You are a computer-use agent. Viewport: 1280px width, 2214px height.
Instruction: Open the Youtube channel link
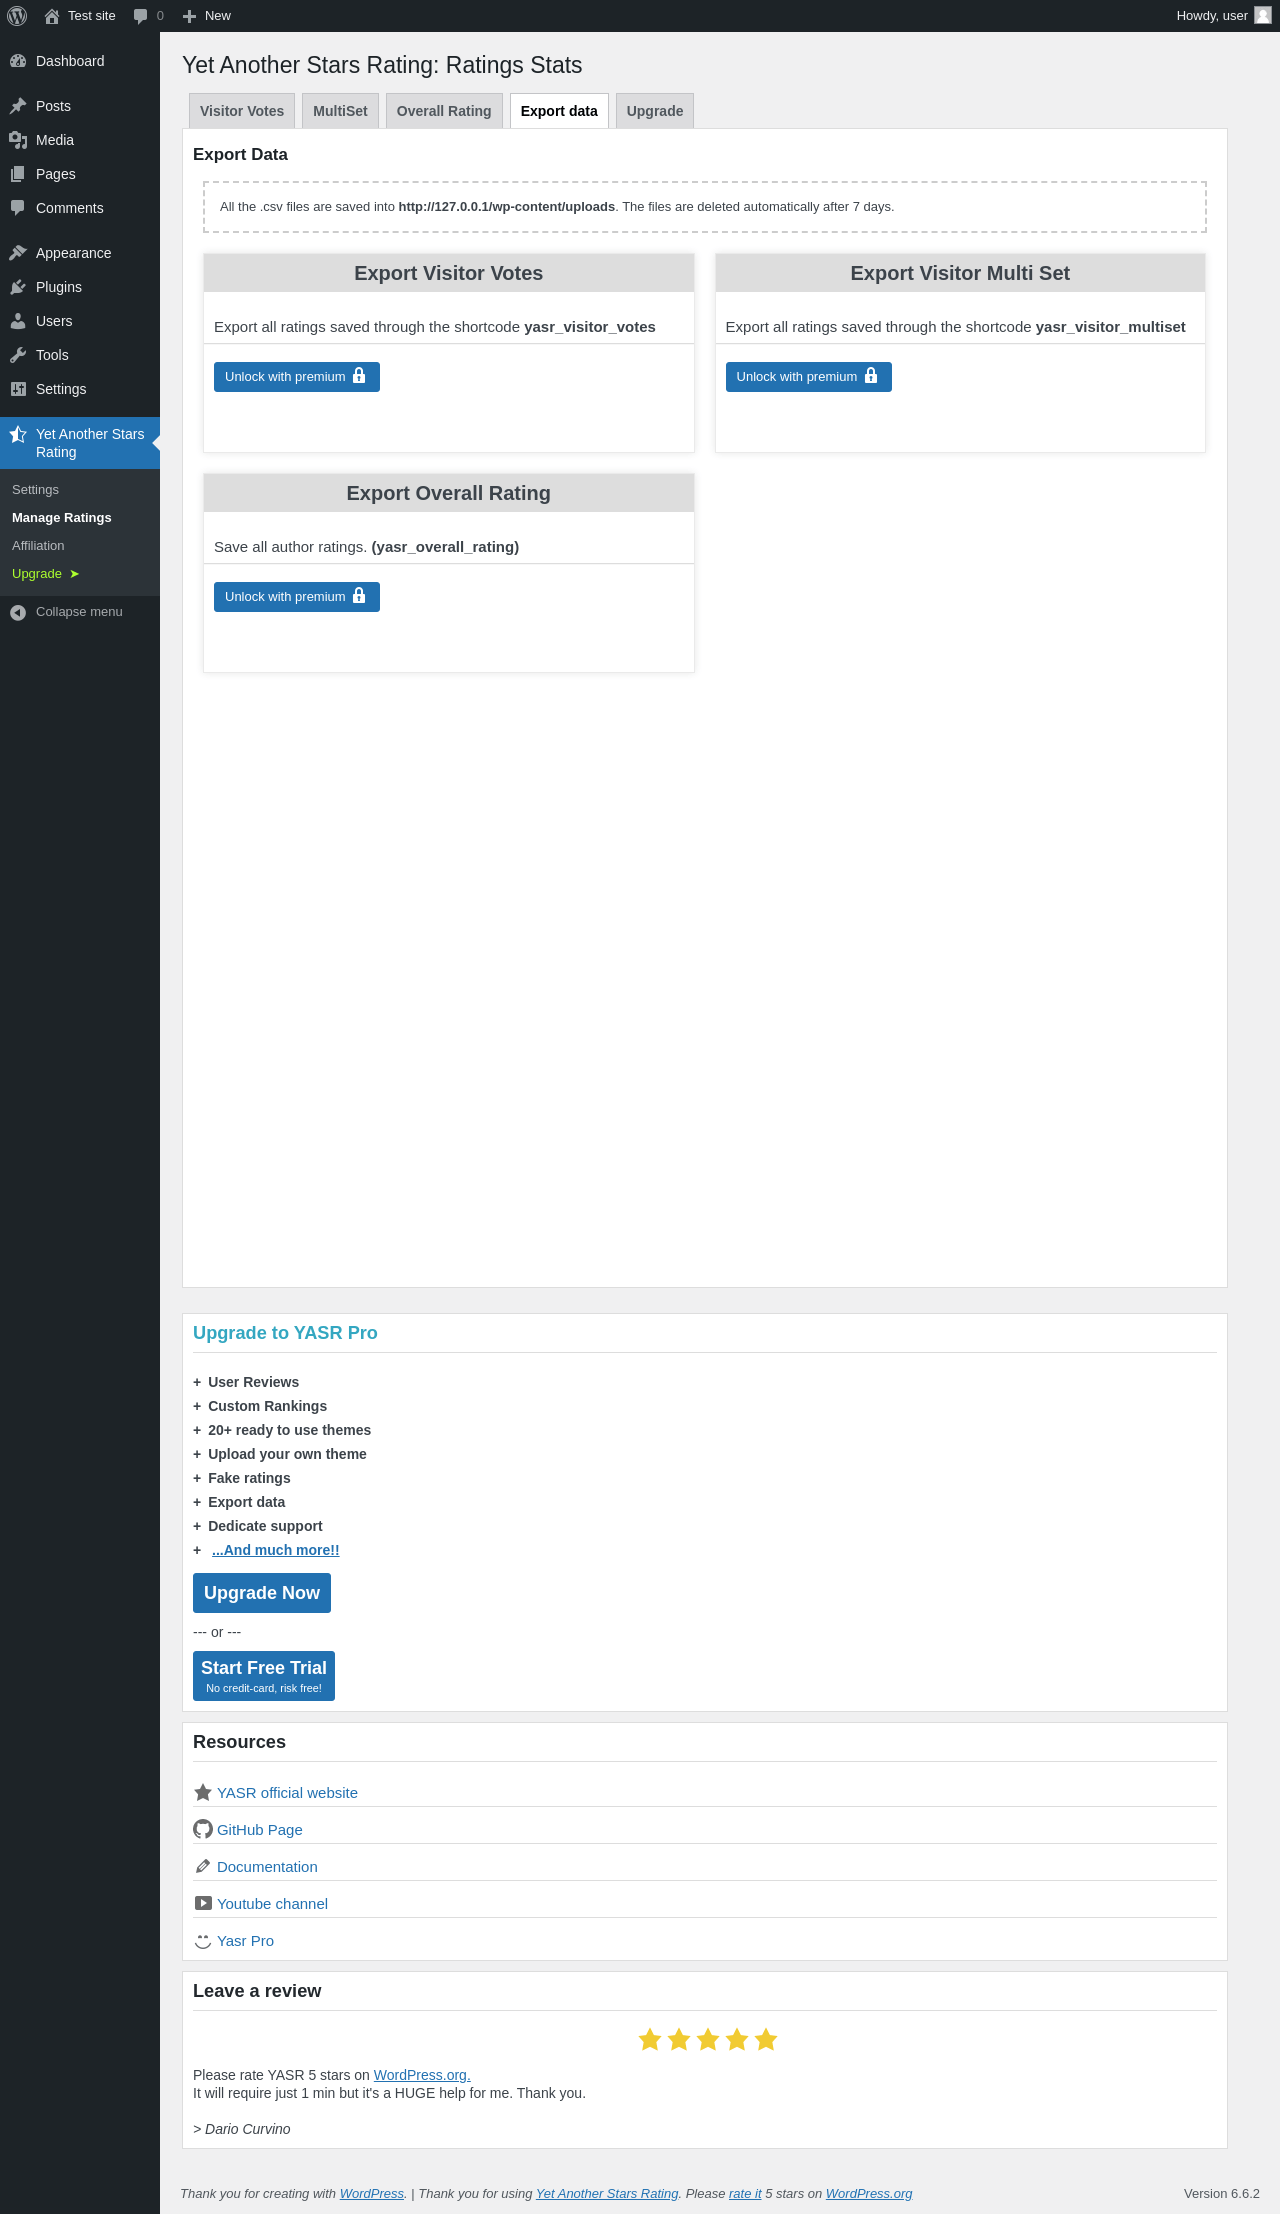(272, 1904)
